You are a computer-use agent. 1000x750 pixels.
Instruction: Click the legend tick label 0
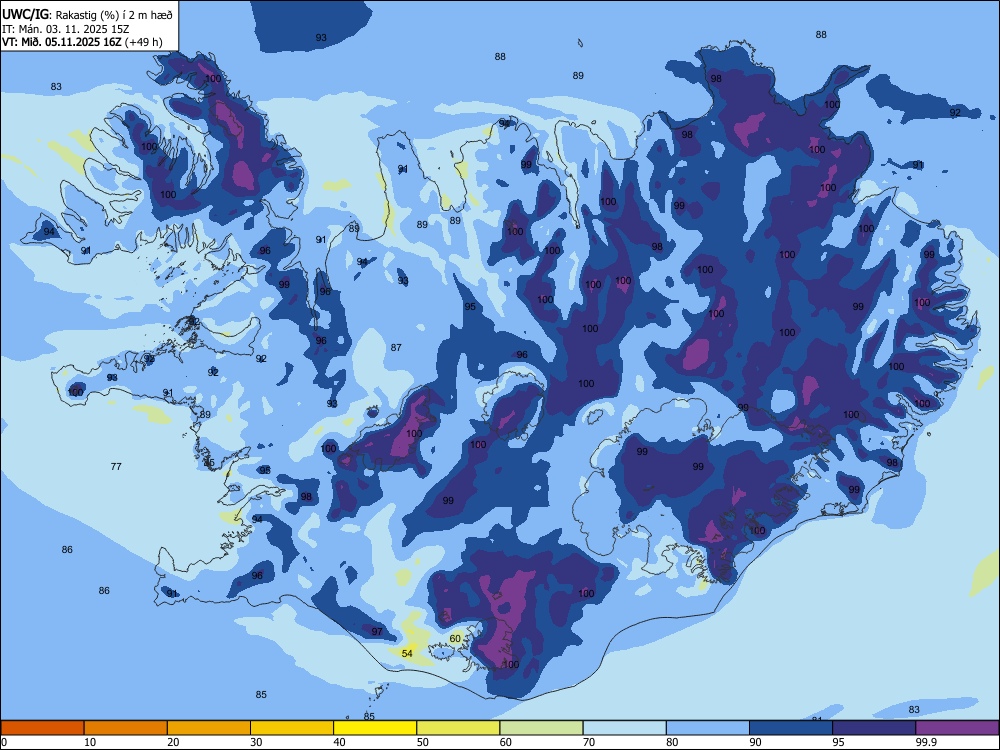coord(4,742)
